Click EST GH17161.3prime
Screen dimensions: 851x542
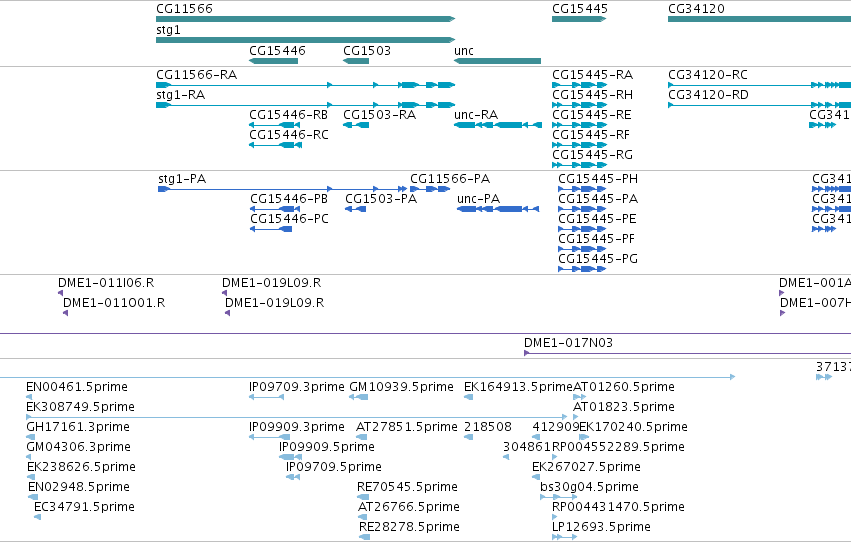[x=78, y=427]
